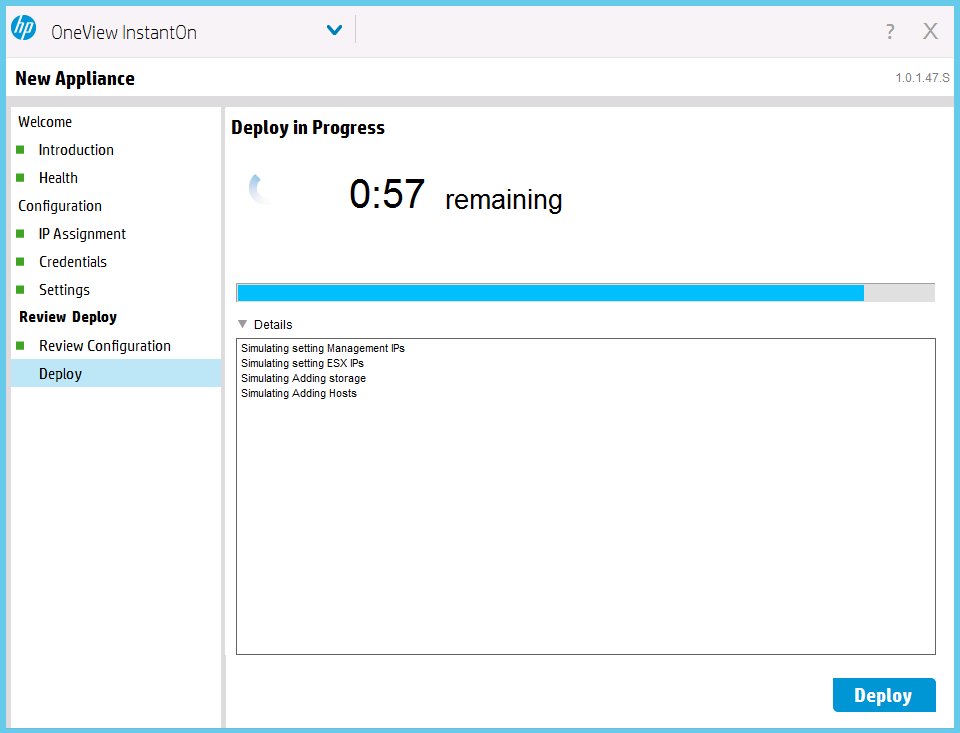Click the 'Simulating Adding Hosts' log line

point(299,393)
